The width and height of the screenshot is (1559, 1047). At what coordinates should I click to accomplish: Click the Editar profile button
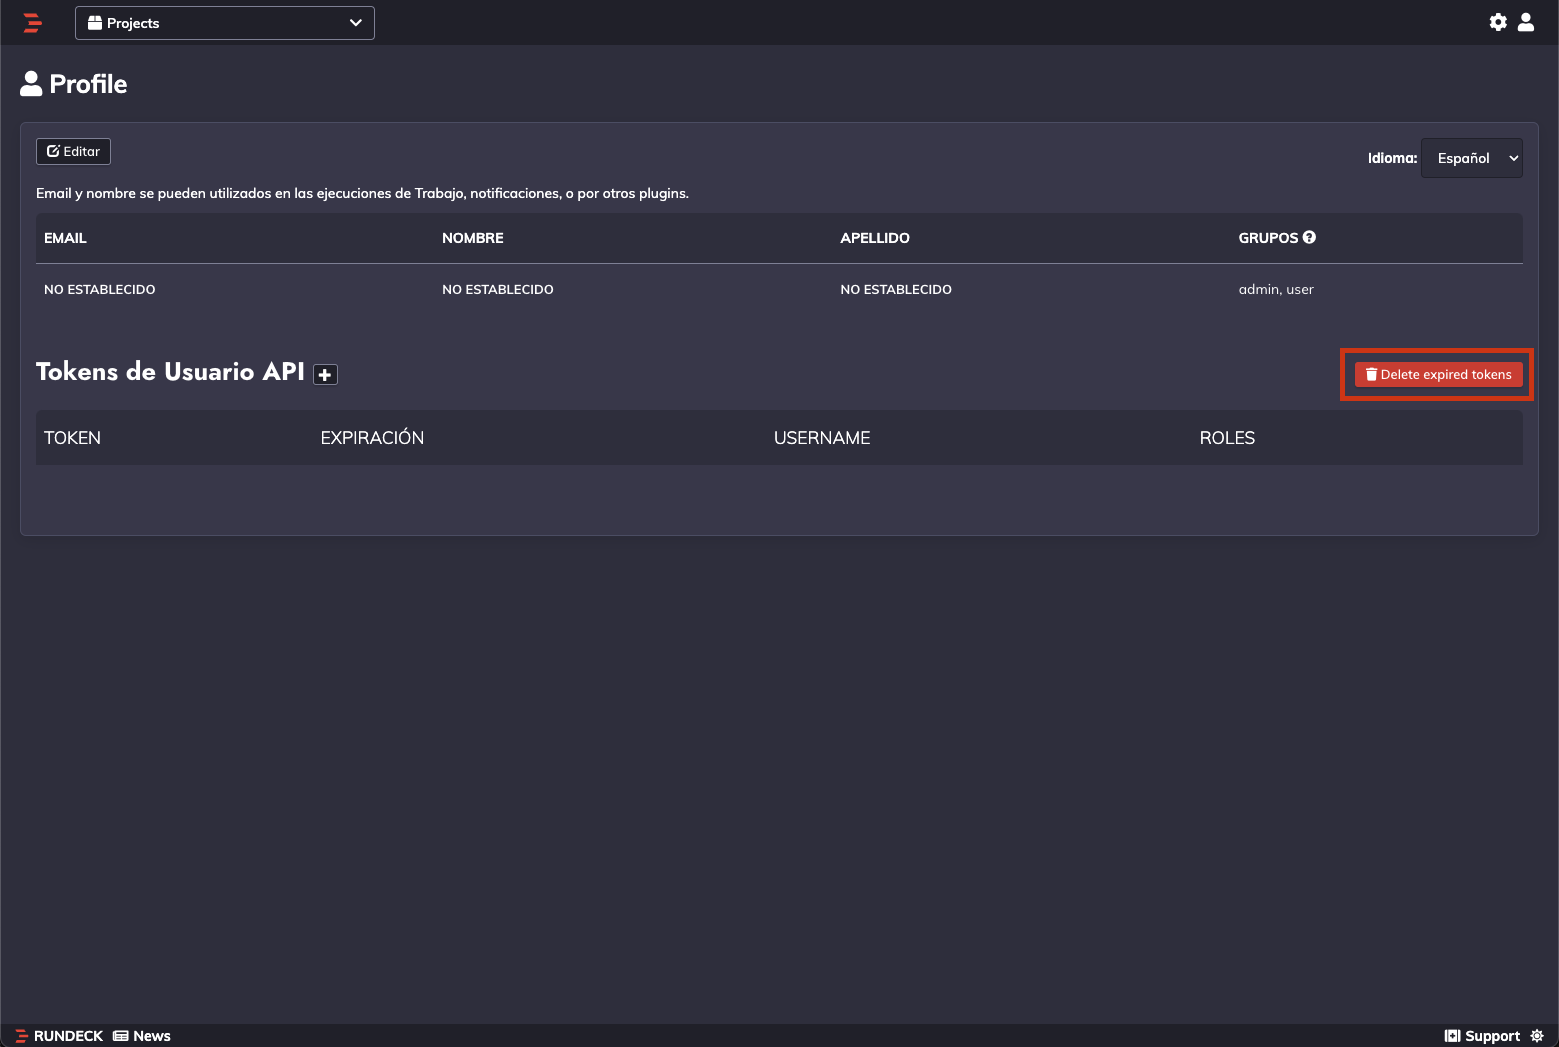click(73, 151)
